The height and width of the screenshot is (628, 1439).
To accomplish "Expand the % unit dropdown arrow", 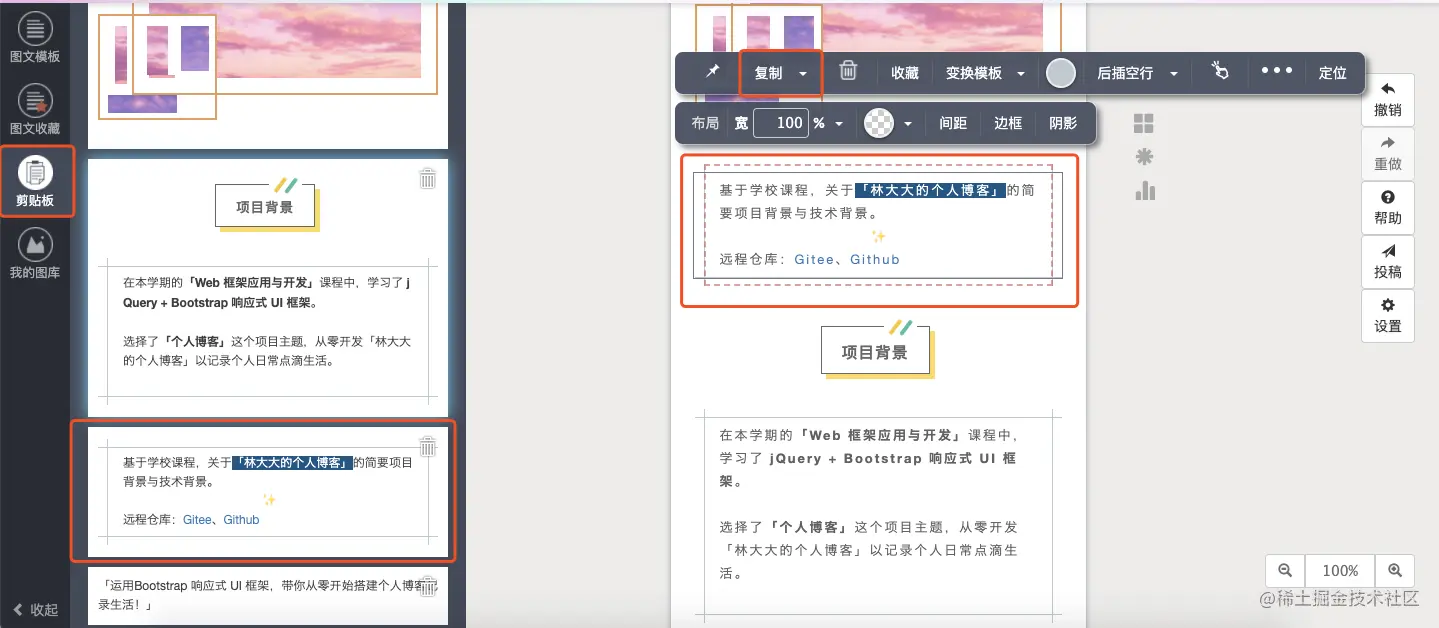I will pos(839,124).
